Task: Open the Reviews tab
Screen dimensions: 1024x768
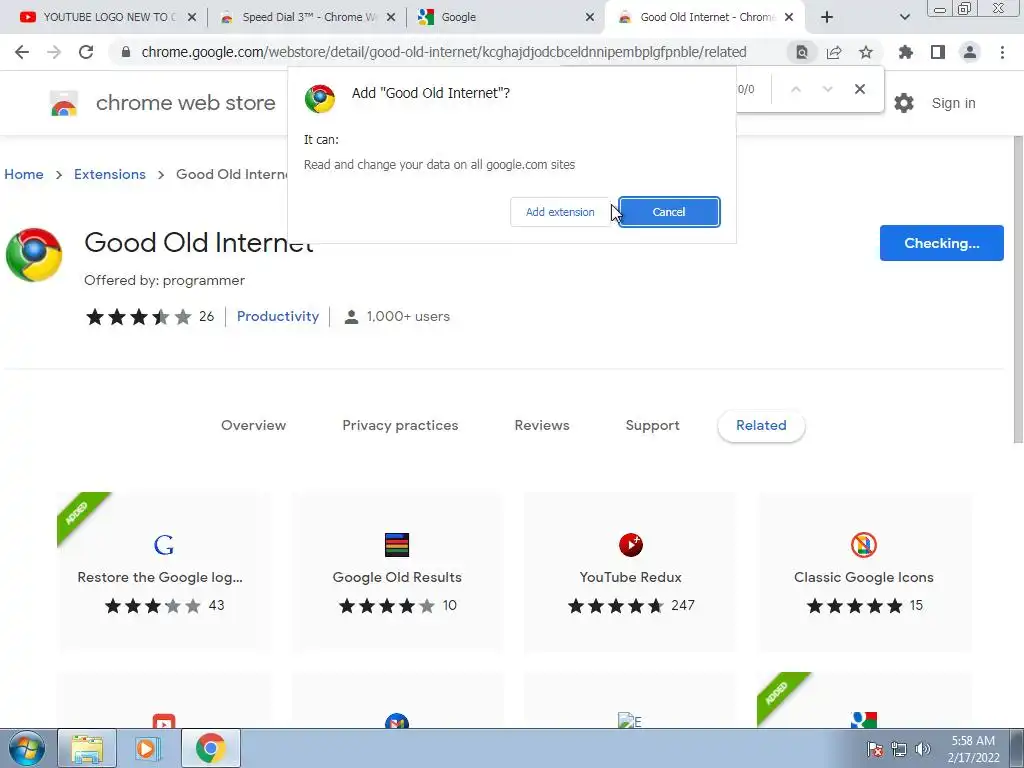Action: click(542, 425)
